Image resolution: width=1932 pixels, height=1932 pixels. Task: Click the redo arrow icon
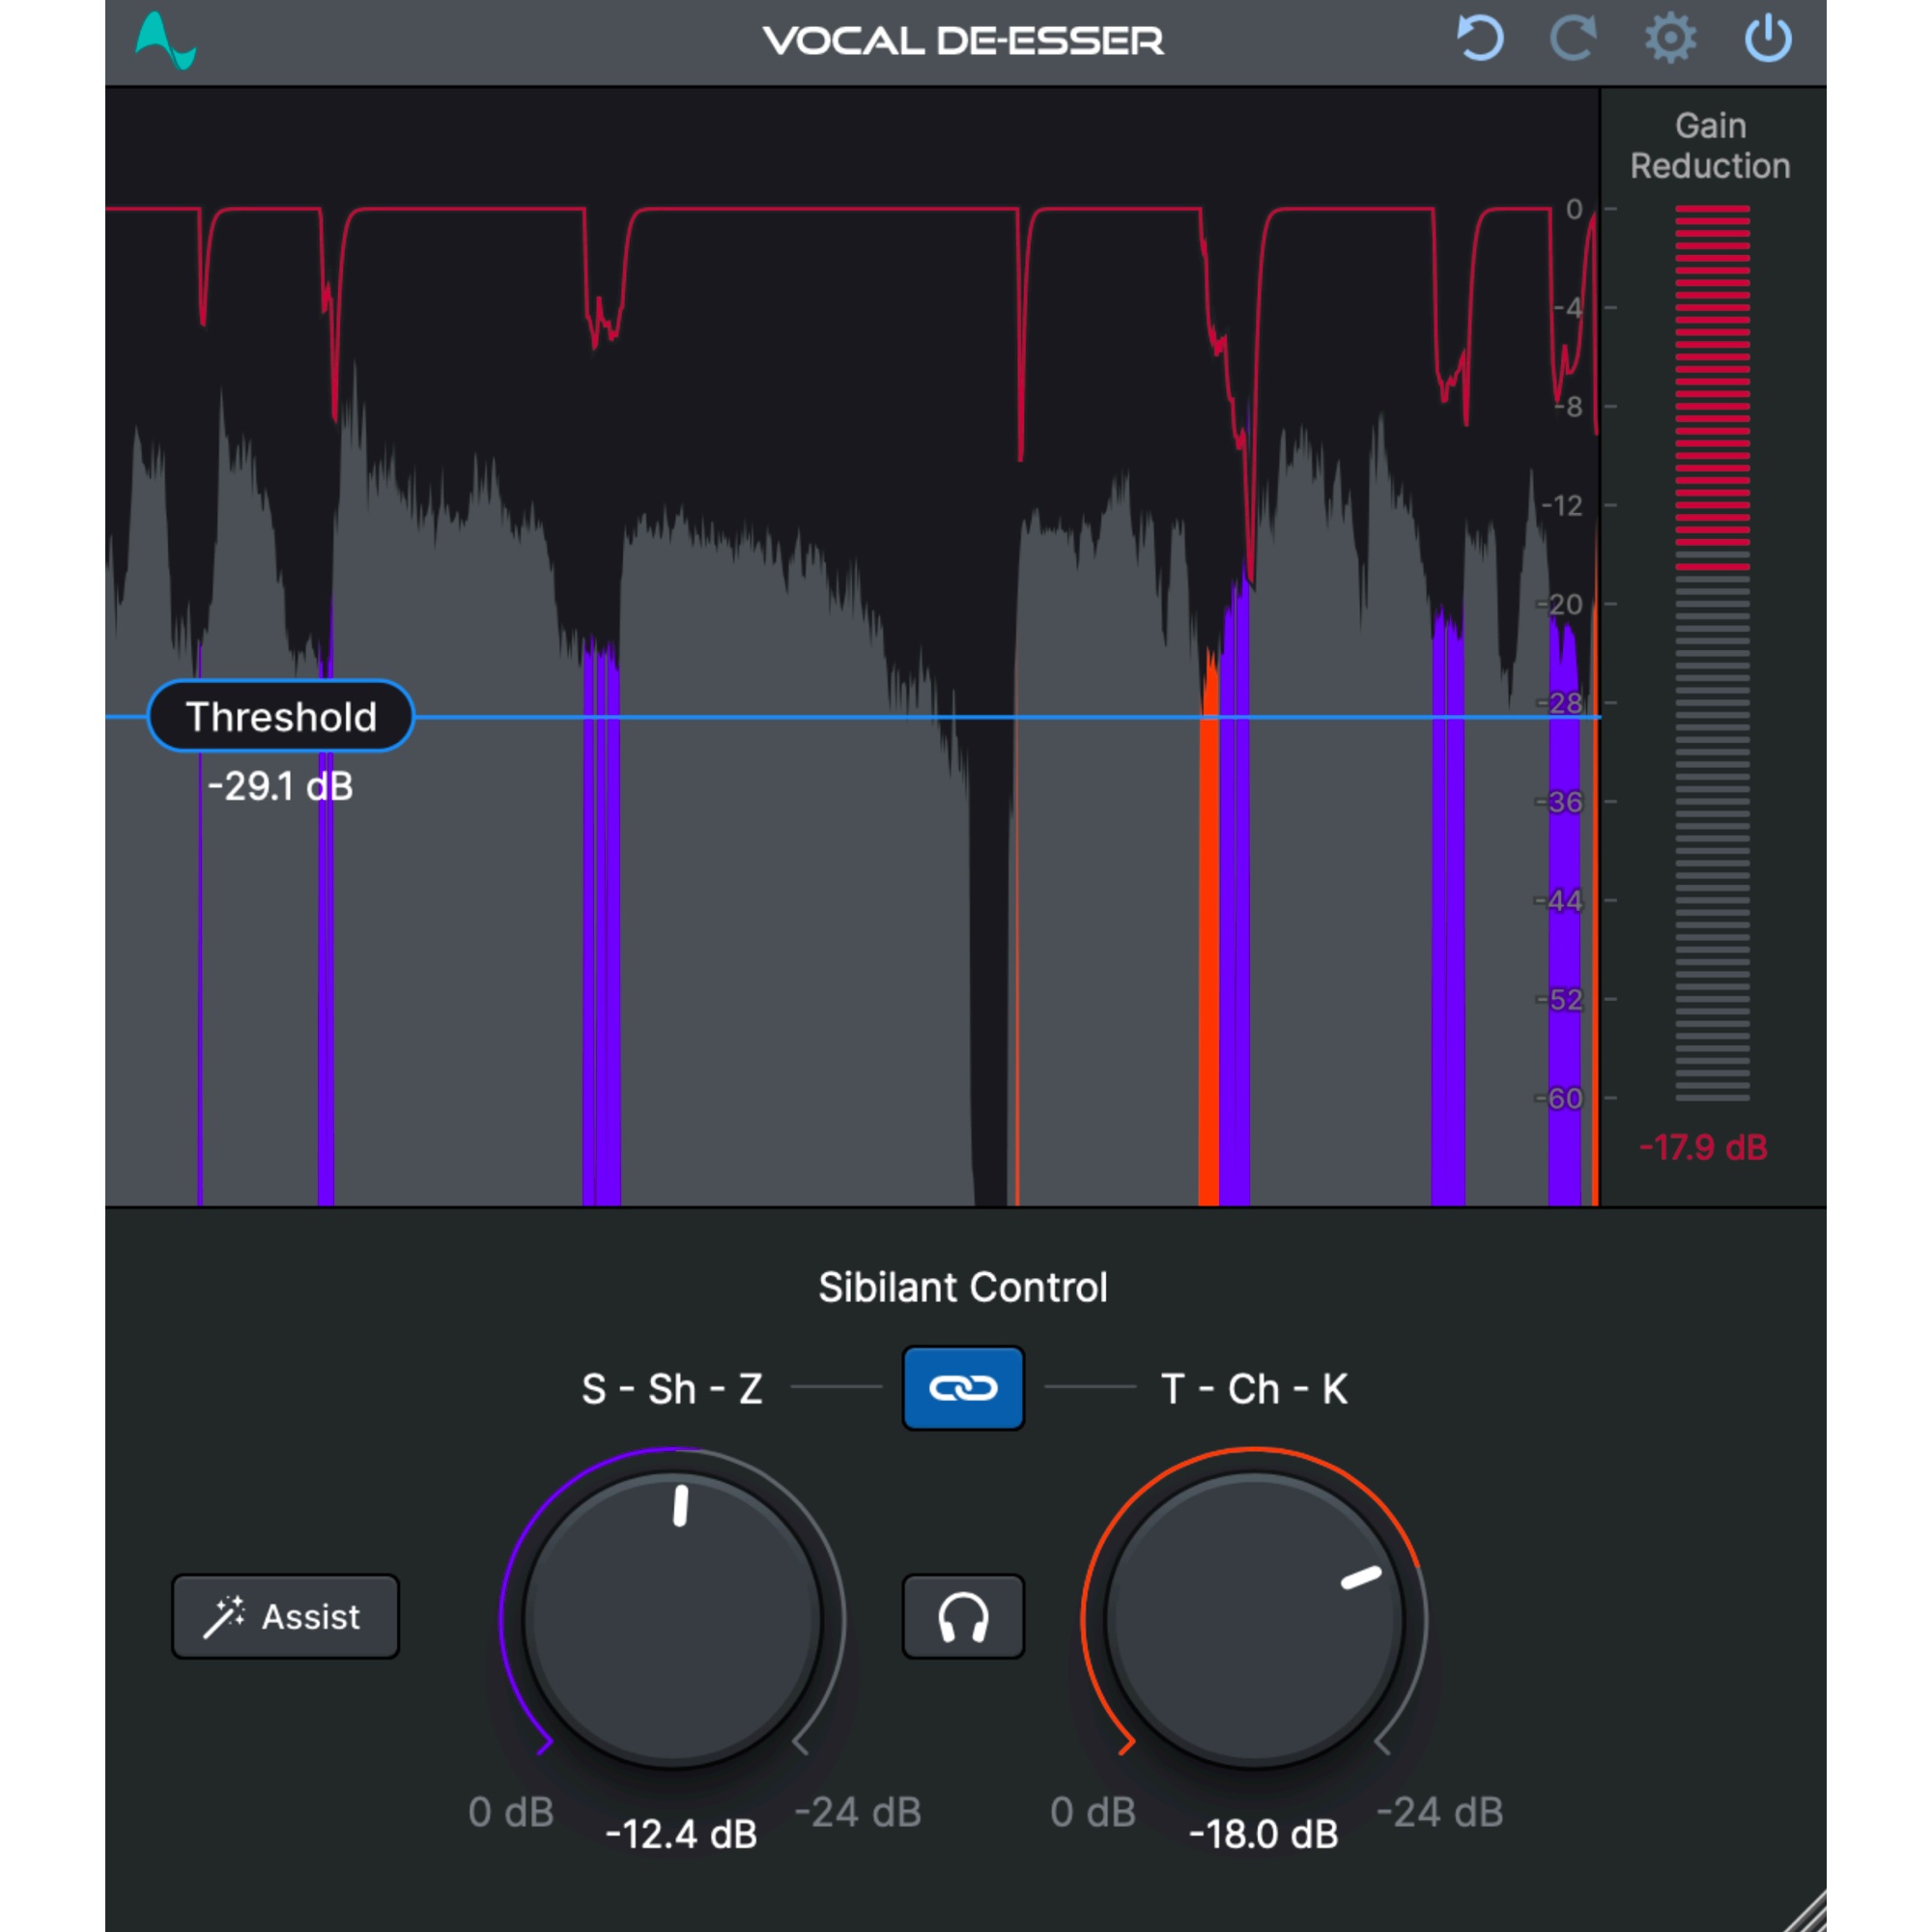click(x=1572, y=40)
